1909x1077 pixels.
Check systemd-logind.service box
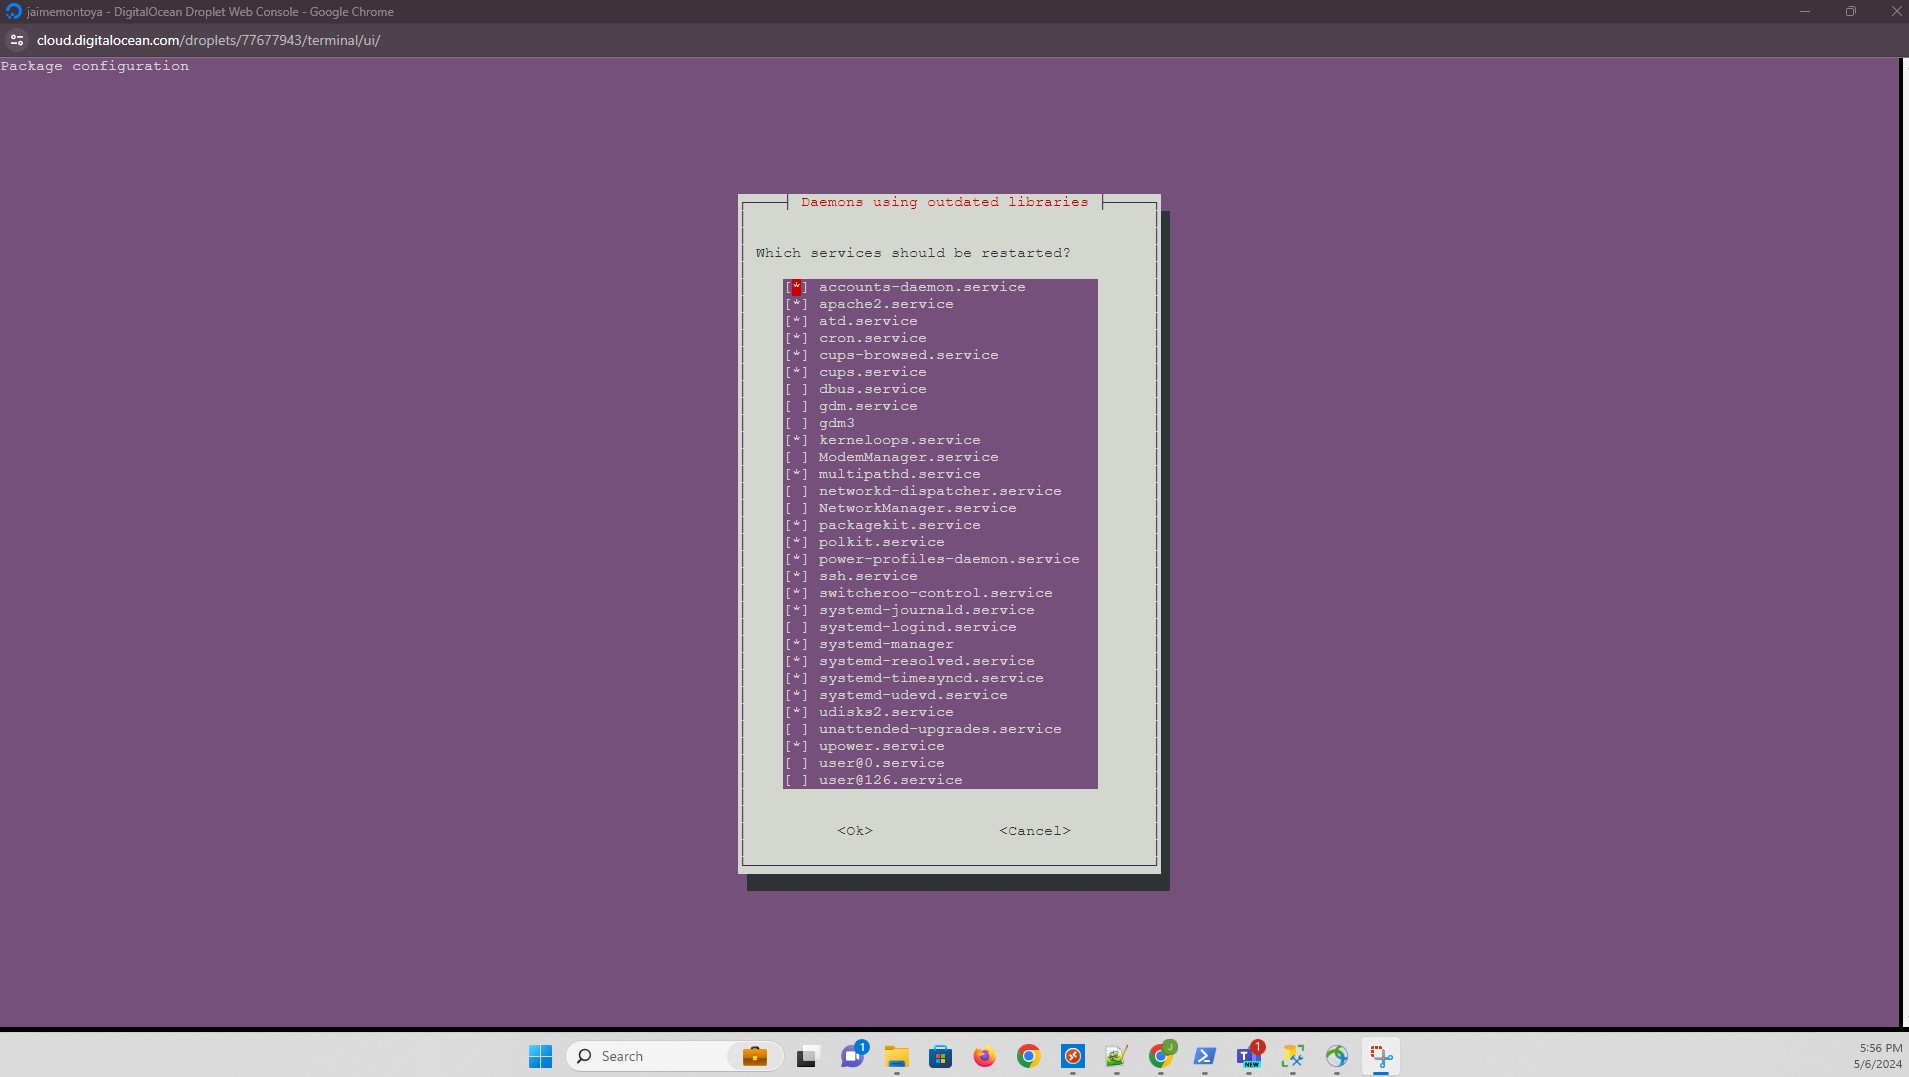tap(796, 627)
